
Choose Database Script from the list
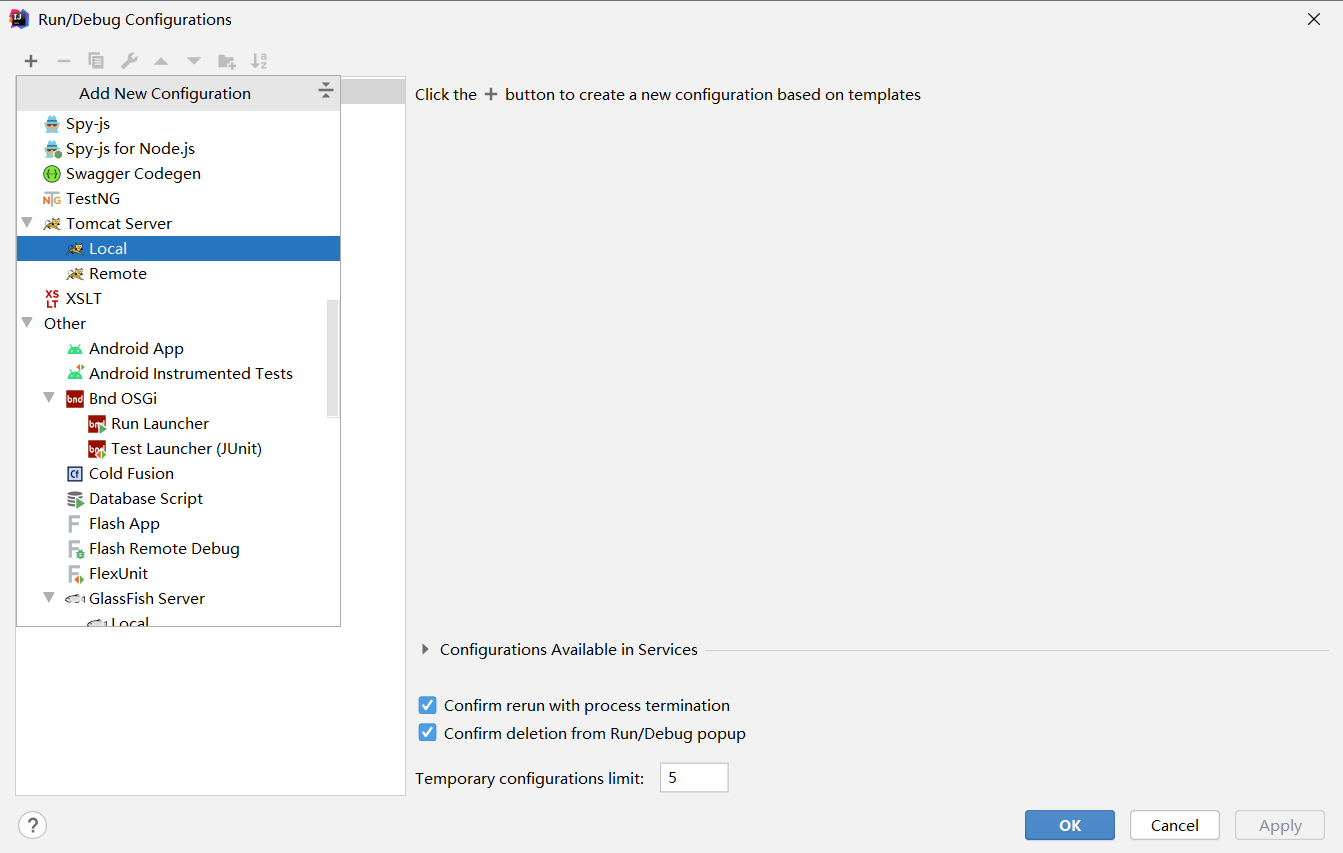(145, 499)
